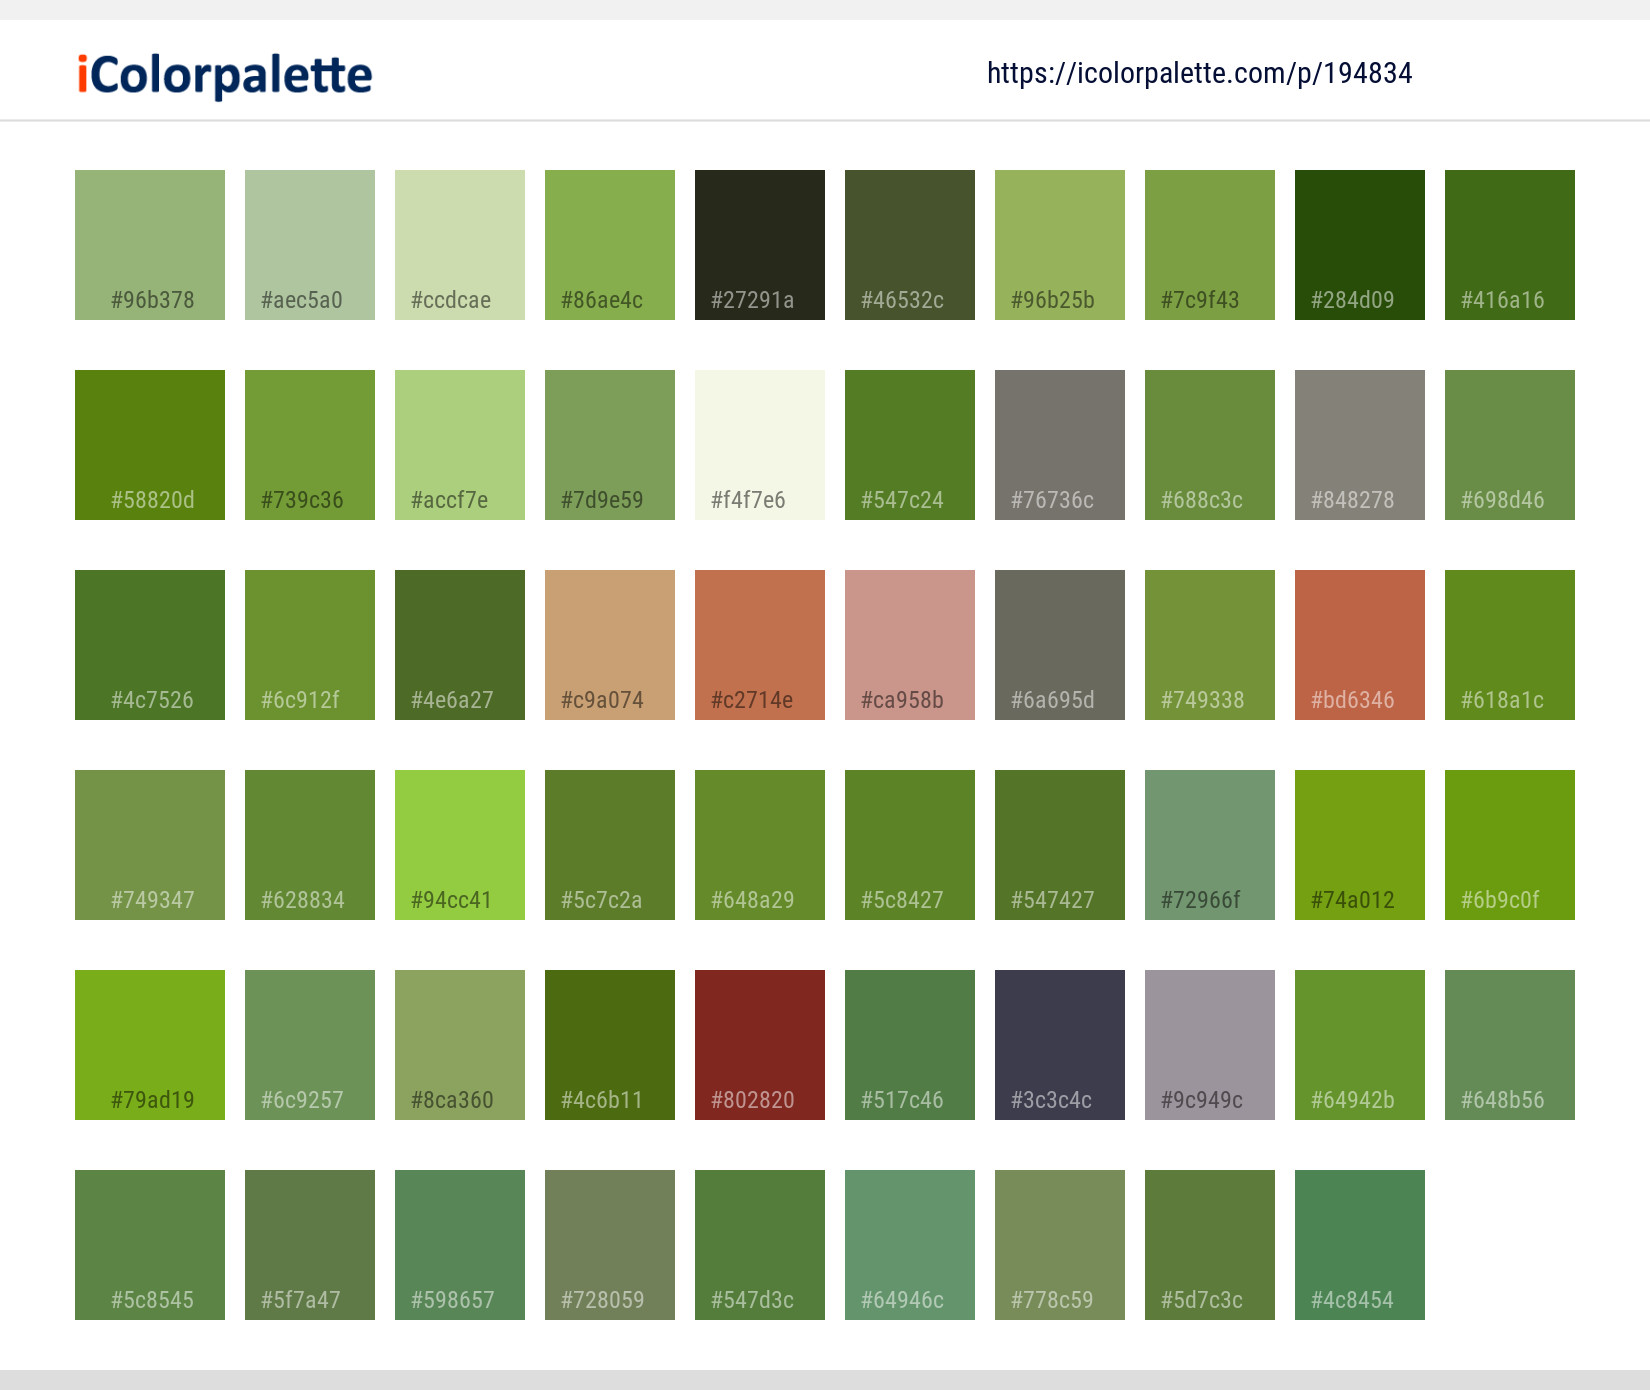
Task: Choose the #96b25b swatch
Action: [x=1060, y=245]
